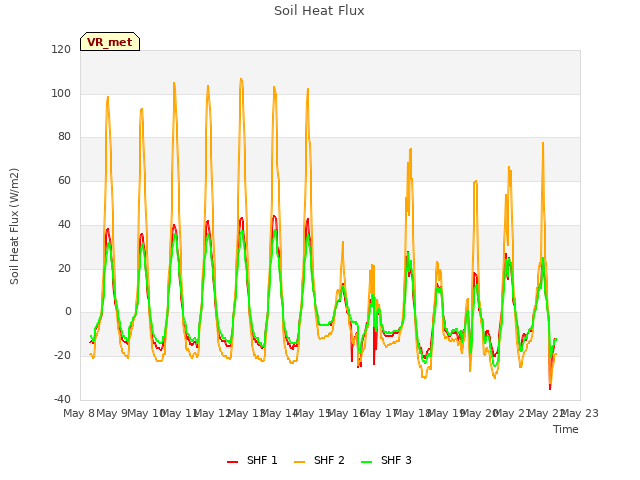Toggle SHF 3 series in legend

pyautogui.click(x=386, y=460)
